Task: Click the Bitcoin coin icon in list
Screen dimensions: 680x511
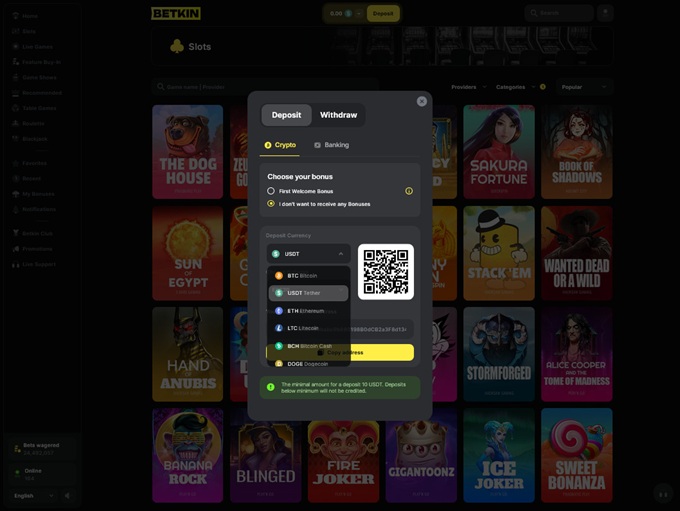Action: (x=279, y=276)
